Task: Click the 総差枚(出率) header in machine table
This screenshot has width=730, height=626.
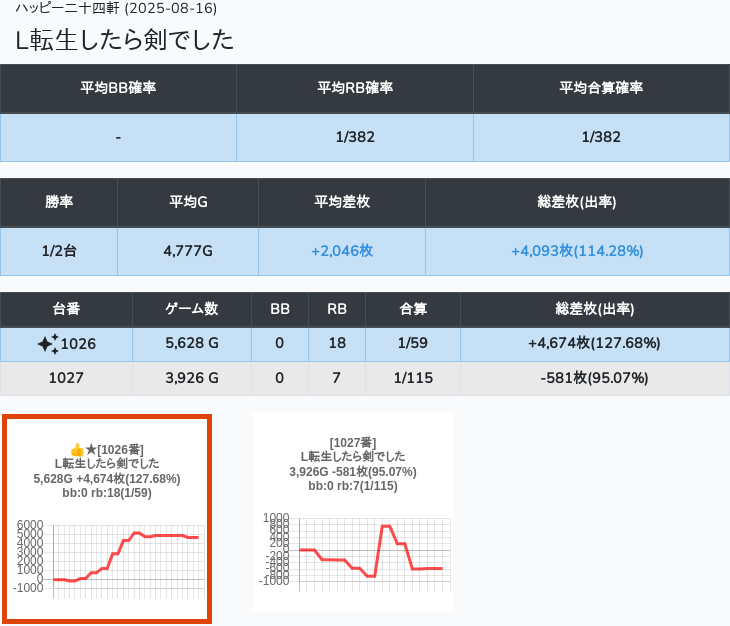Action: (x=593, y=309)
